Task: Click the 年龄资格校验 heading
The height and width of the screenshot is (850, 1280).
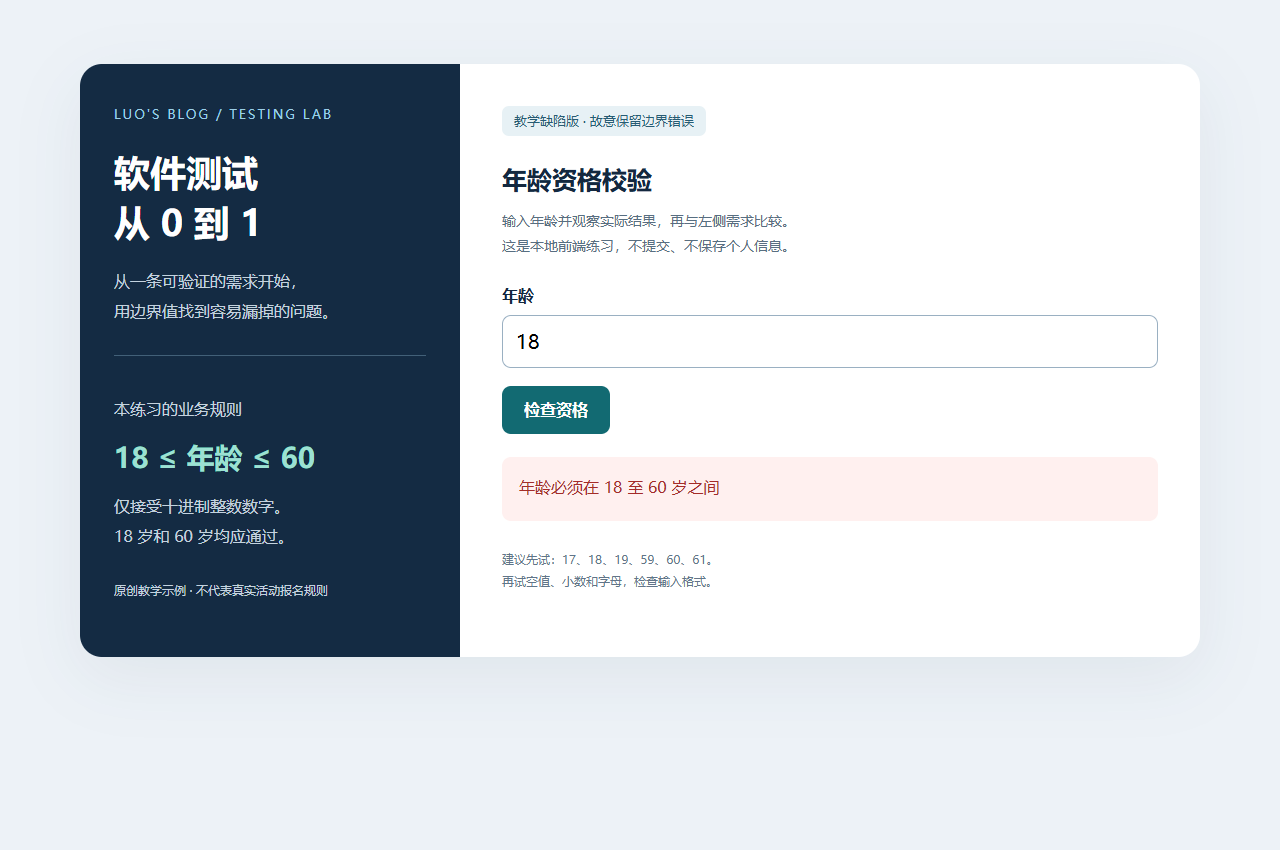Action: click(577, 181)
